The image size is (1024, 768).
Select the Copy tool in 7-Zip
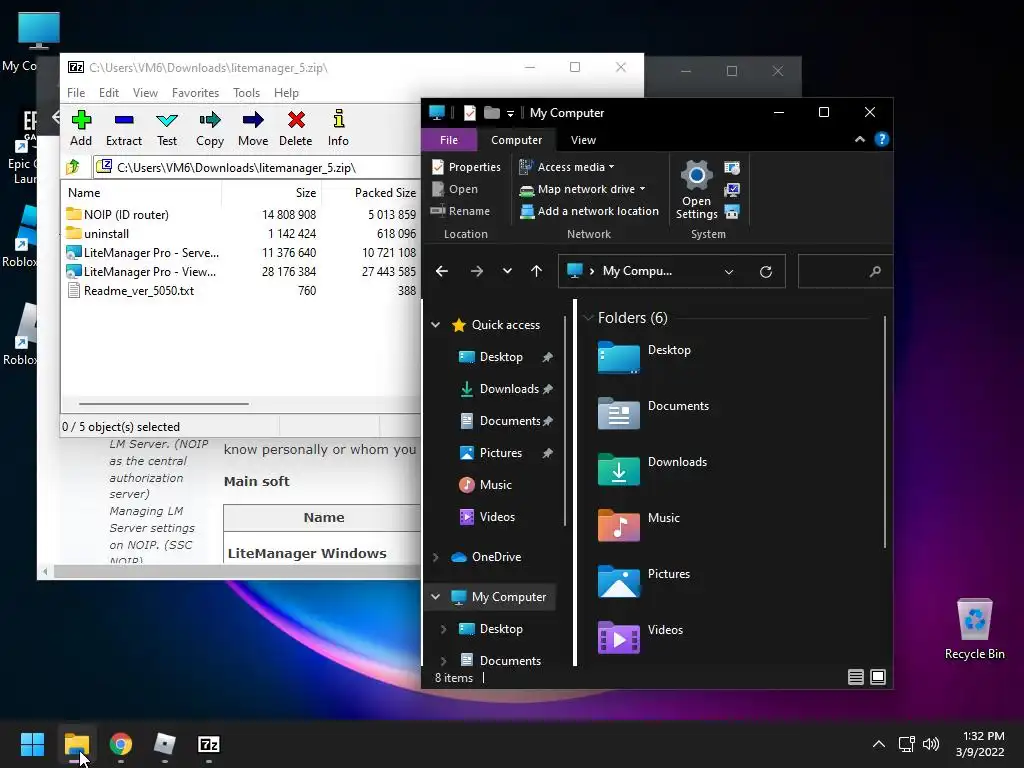[x=210, y=129]
